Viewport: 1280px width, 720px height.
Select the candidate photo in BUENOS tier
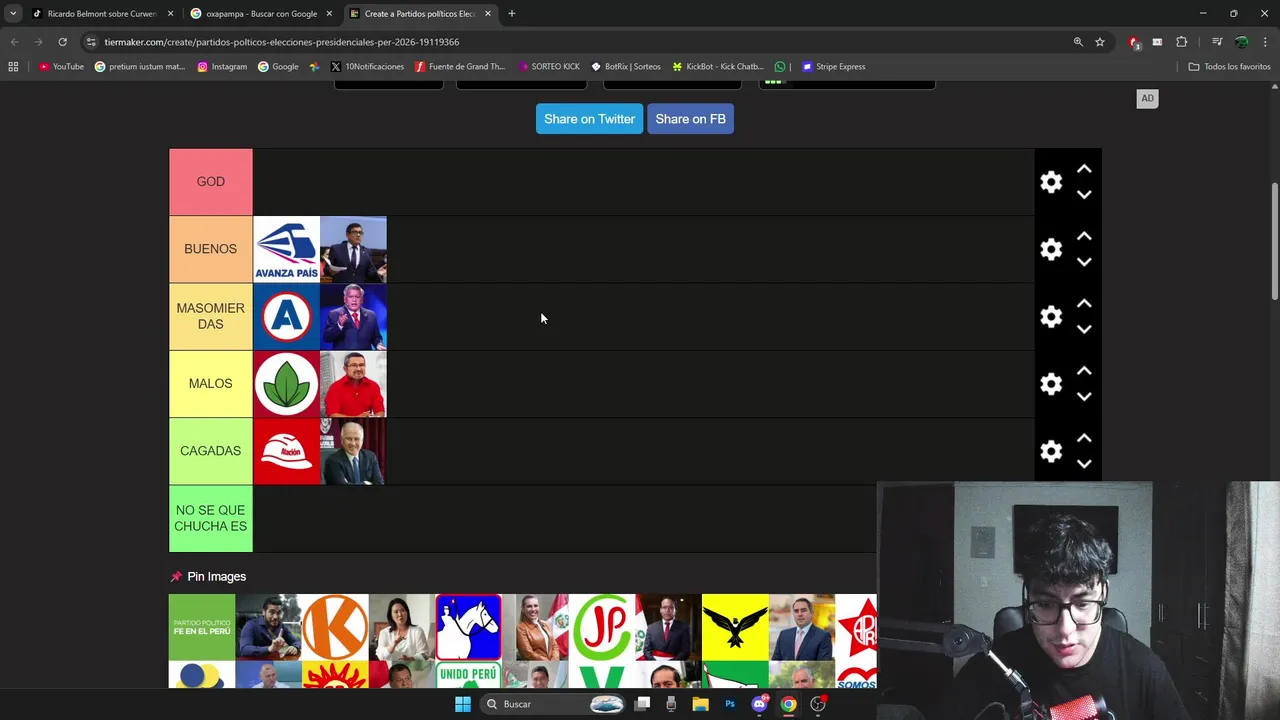[x=353, y=249]
